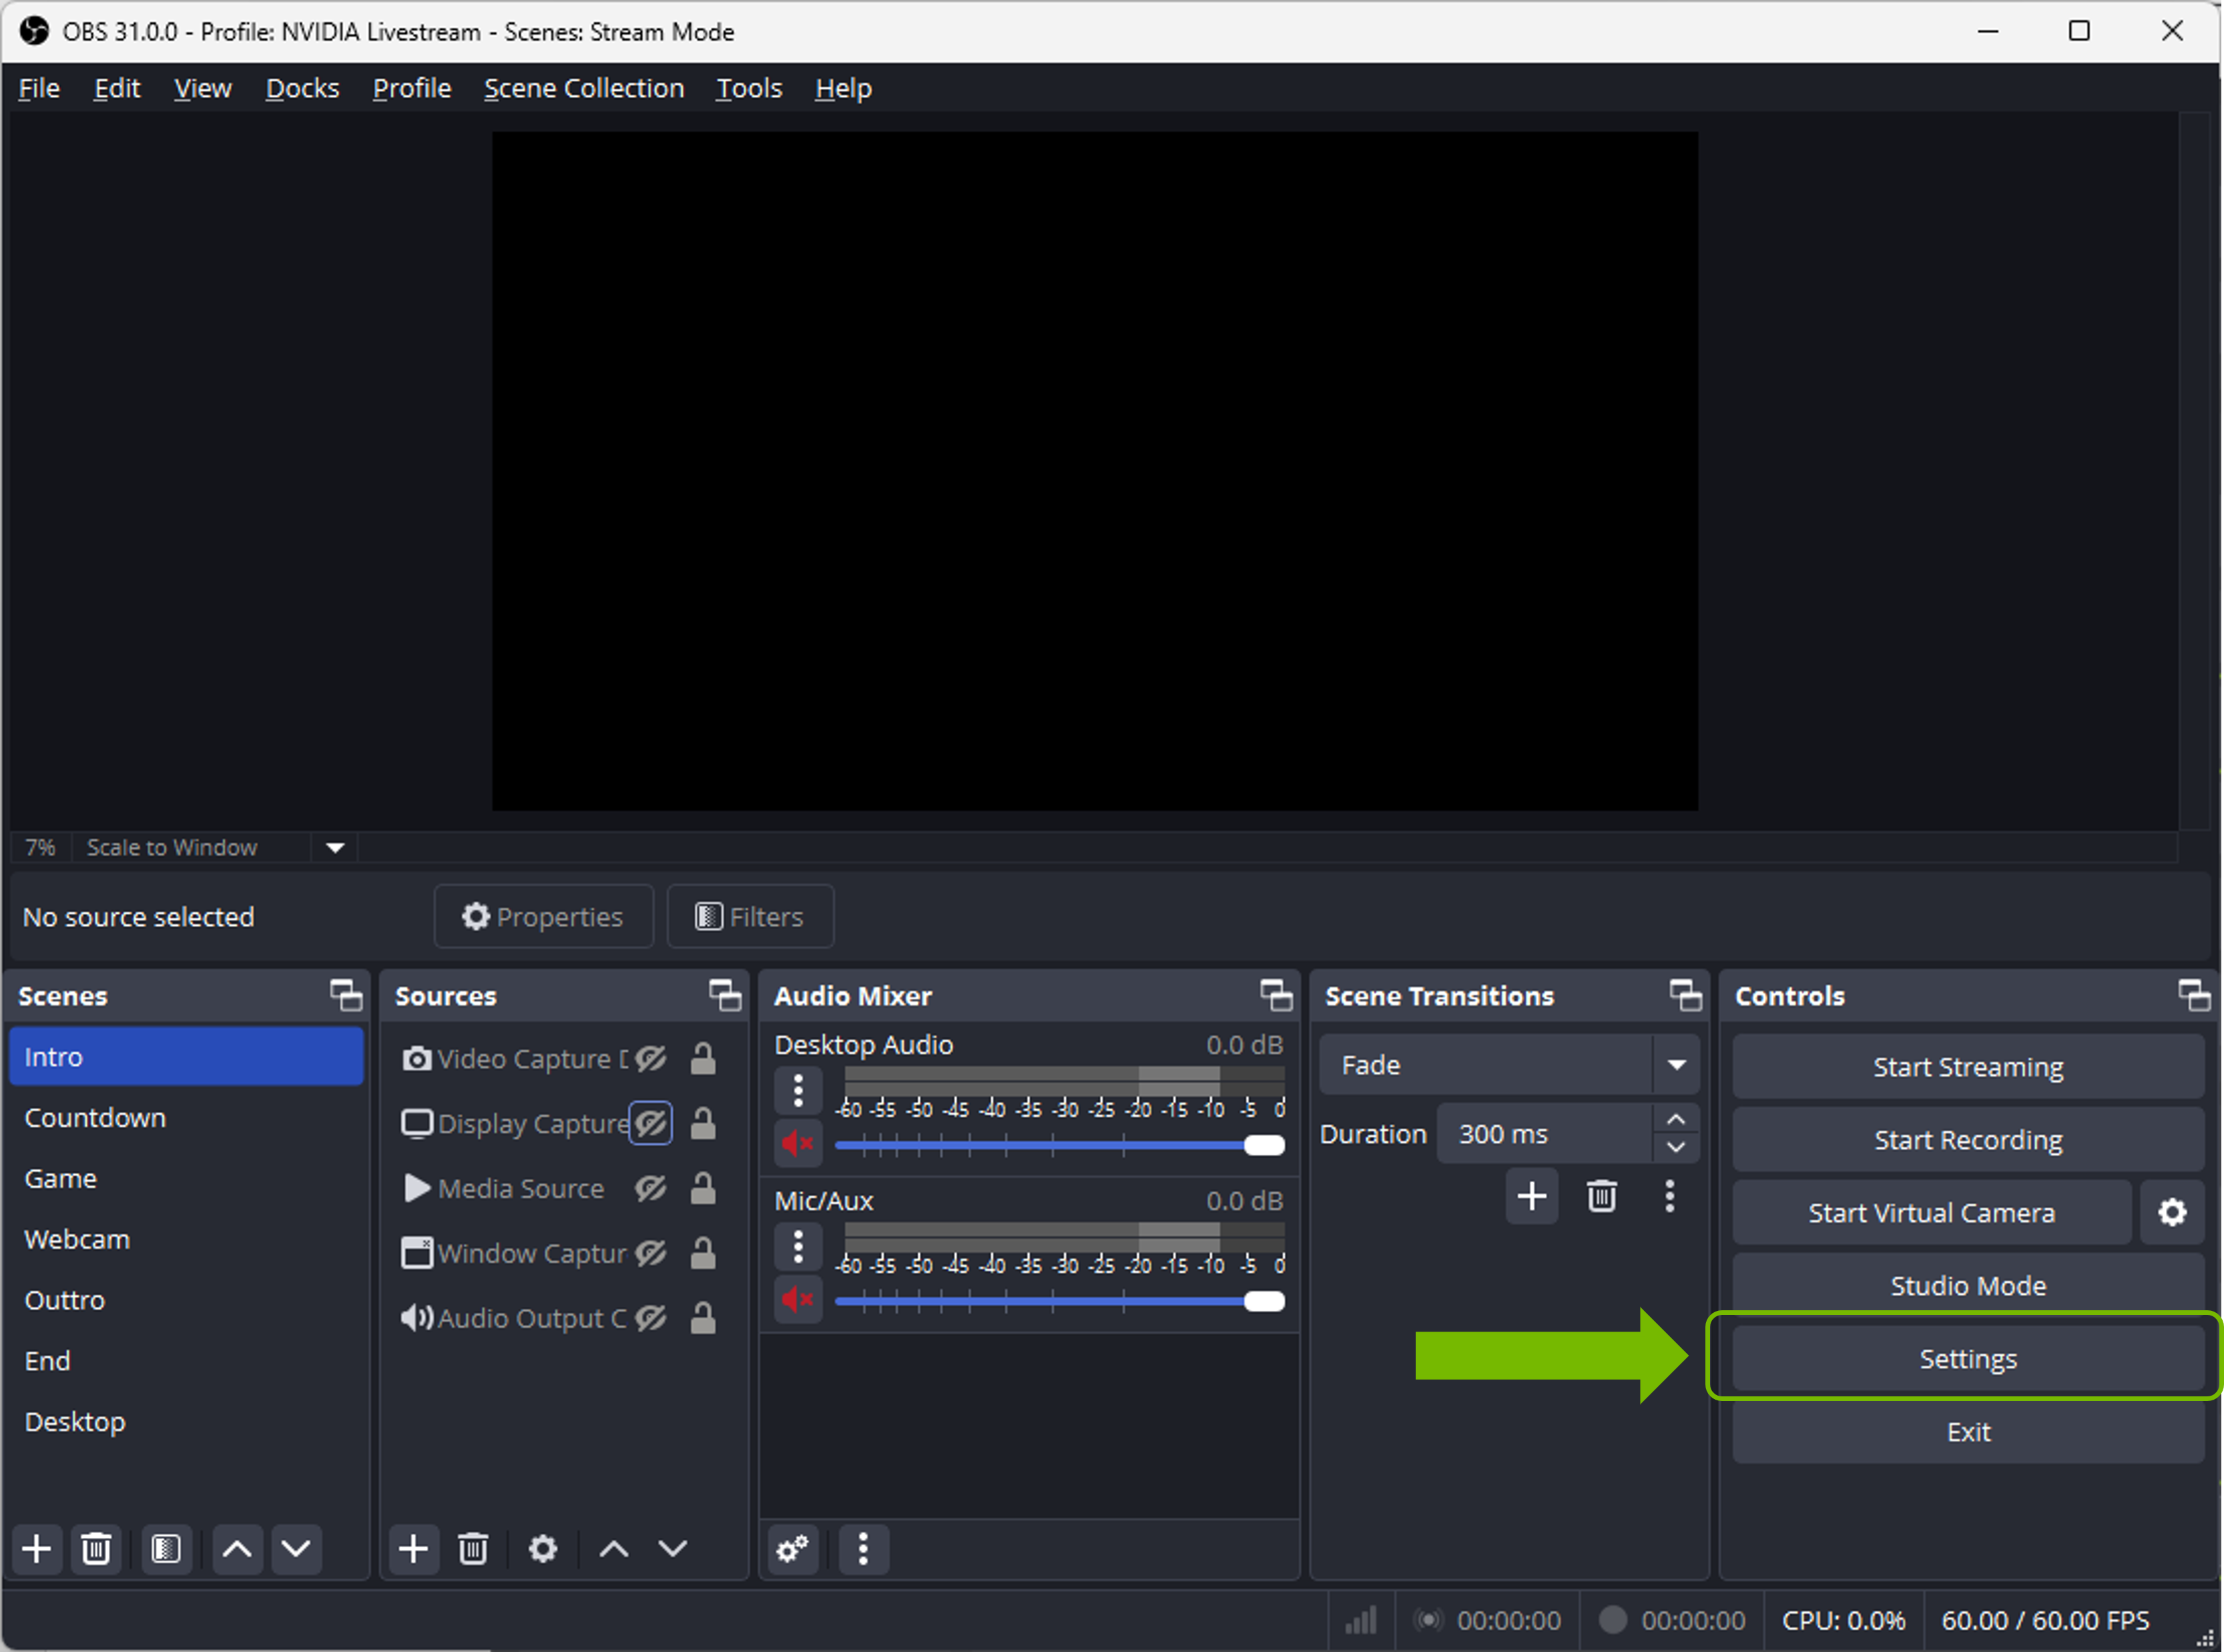Open the preview scale dropdown
Image resolution: width=2224 pixels, height=1652 pixels.
coord(334,847)
